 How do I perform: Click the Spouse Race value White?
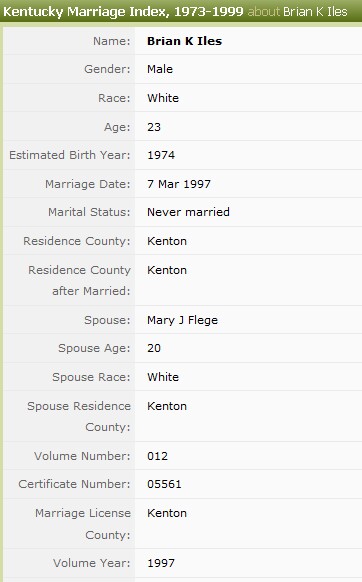point(163,377)
